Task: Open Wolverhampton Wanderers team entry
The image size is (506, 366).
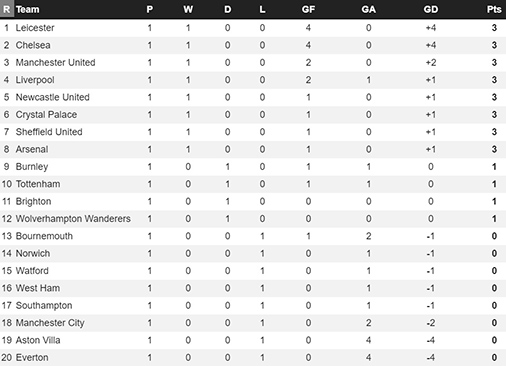Action: pos(73,219)
